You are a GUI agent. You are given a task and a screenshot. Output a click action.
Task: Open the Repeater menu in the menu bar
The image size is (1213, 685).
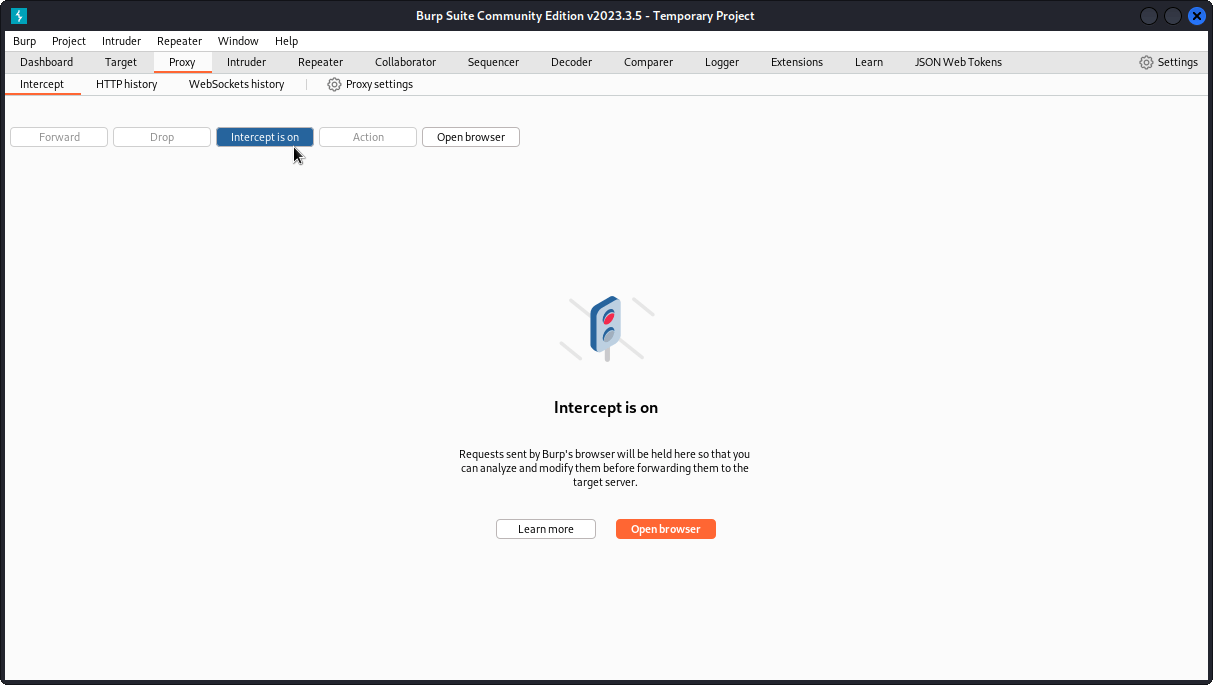[179, 41]
